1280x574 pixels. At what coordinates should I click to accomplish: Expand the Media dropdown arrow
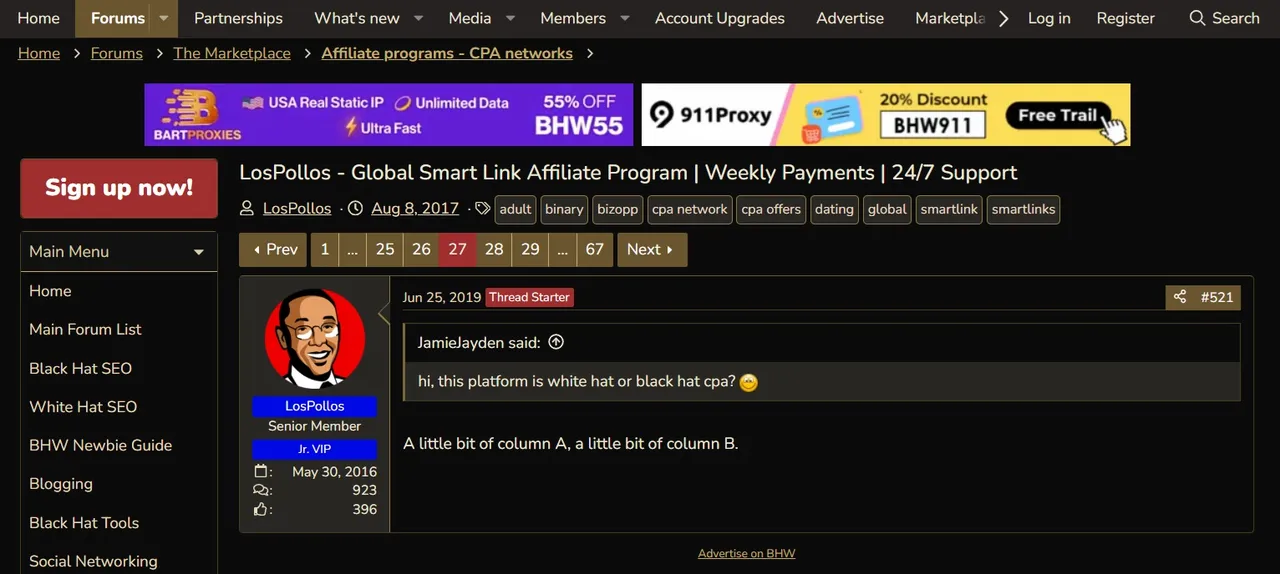pyautogui.click(x=510, y=18)
